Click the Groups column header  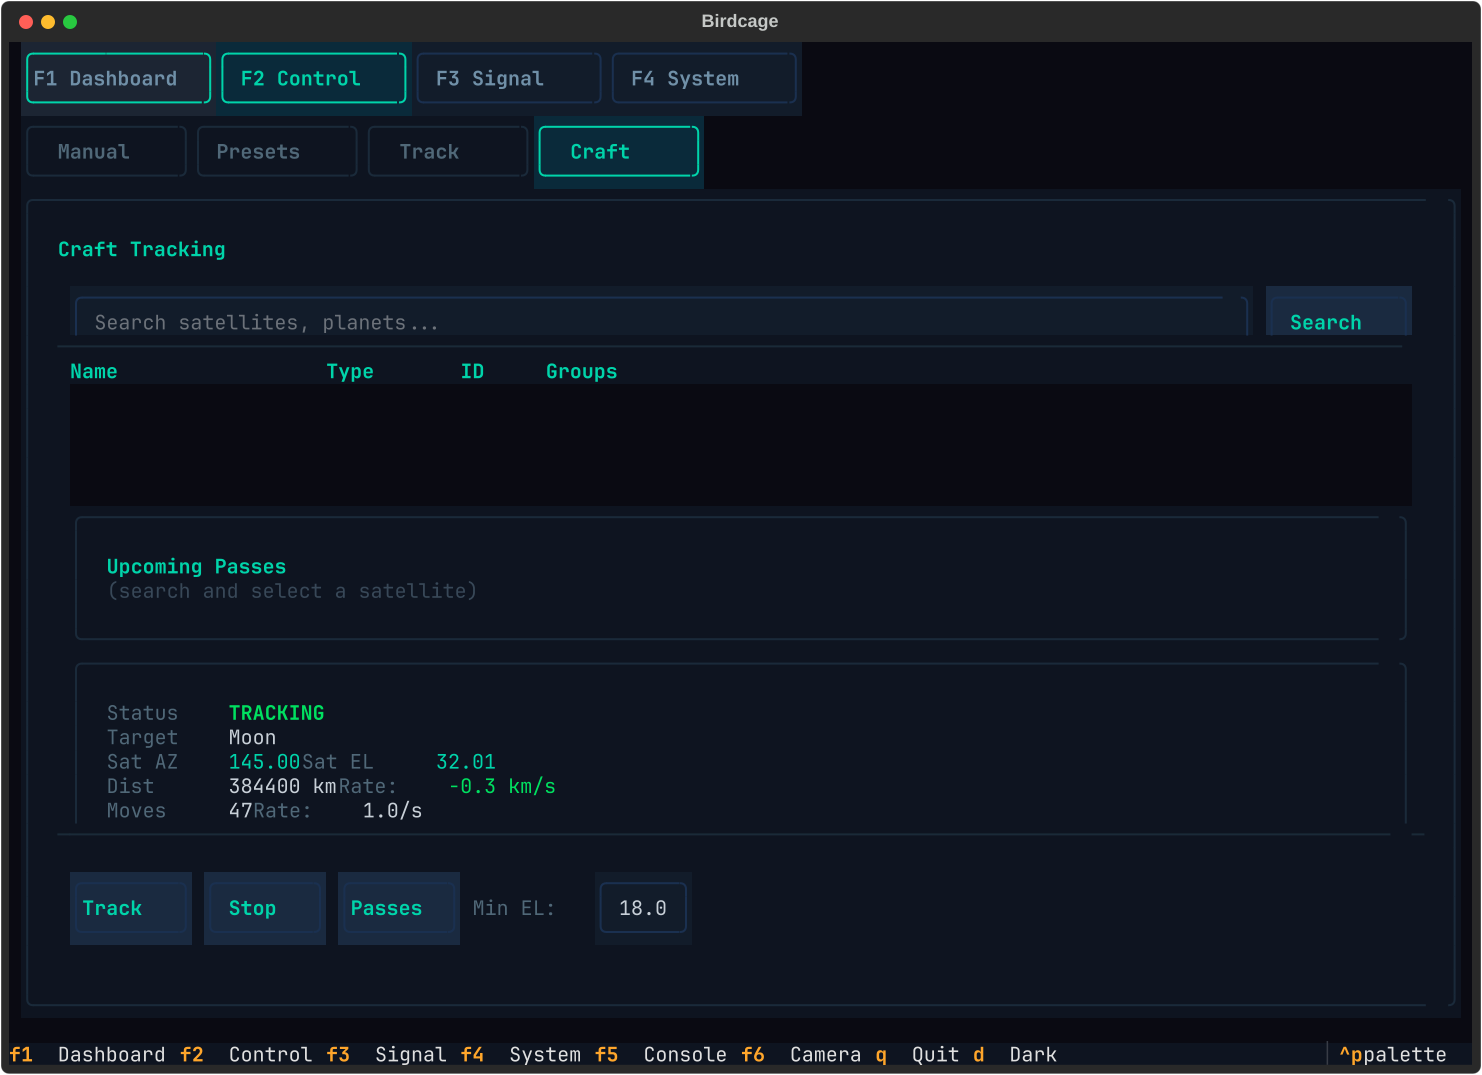click(x=581, y=371)
